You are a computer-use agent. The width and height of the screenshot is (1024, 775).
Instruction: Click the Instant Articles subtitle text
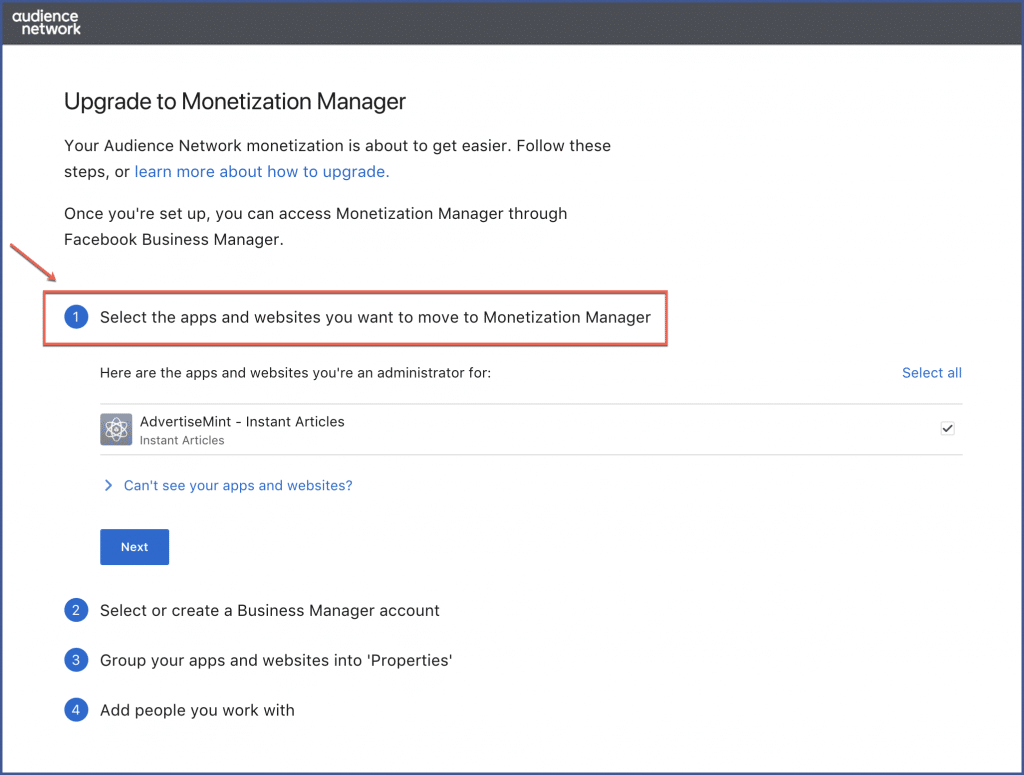(x=182, y=441)
